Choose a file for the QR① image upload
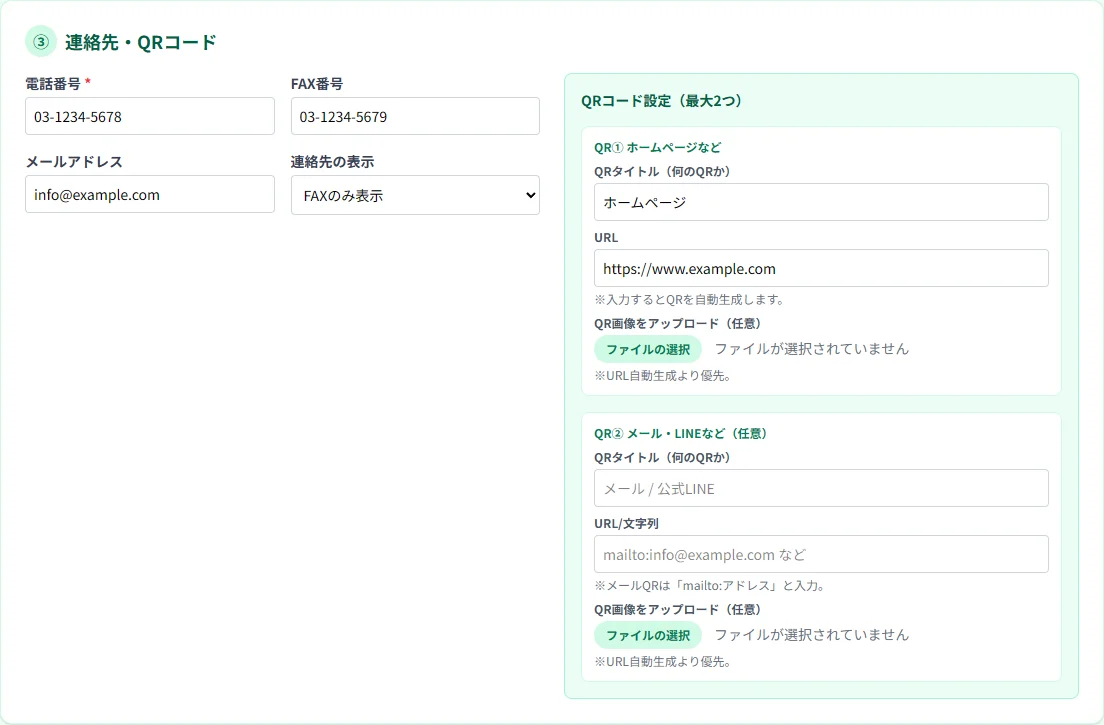The height and width of the screenshot is (725, 1104). [648, 349]
